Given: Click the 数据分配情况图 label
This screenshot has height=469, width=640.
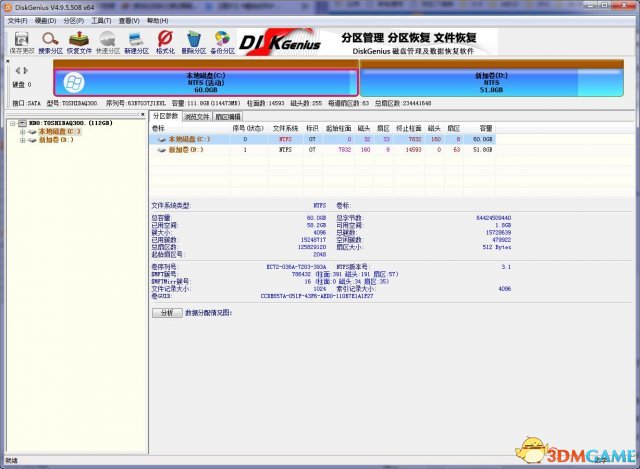Looking at the screenshot, I should tap(209, 313).
